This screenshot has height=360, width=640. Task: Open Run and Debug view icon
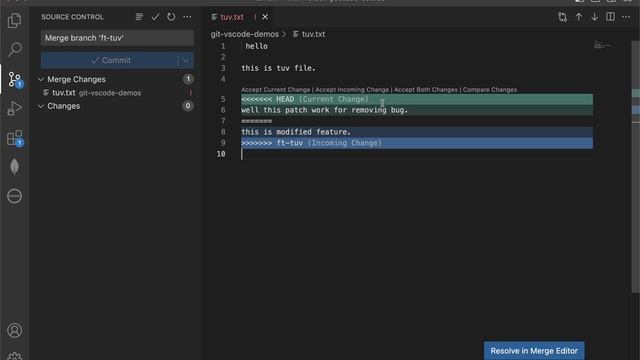[x=14, y=109]
